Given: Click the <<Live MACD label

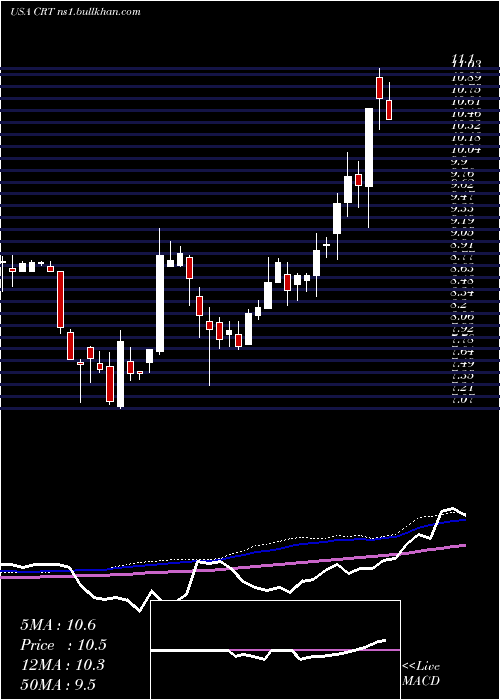Looking at the screenshot, I should coord(421,673).
